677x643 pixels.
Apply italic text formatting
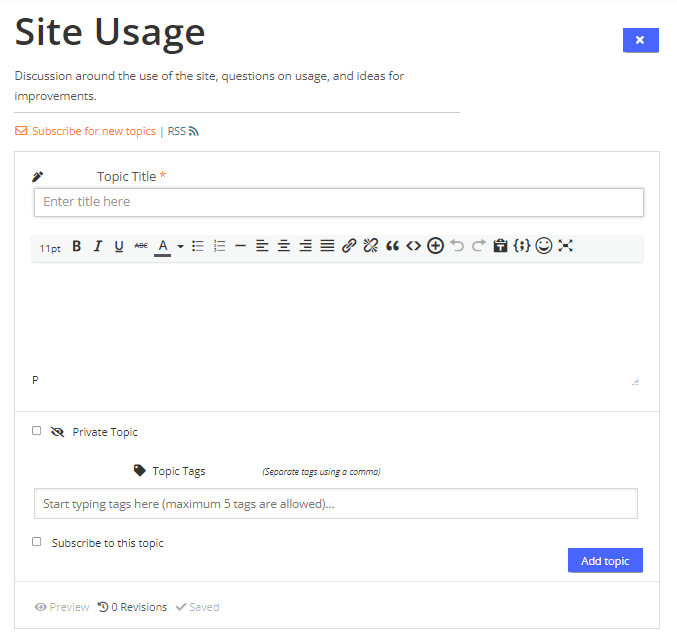point(98,246)
